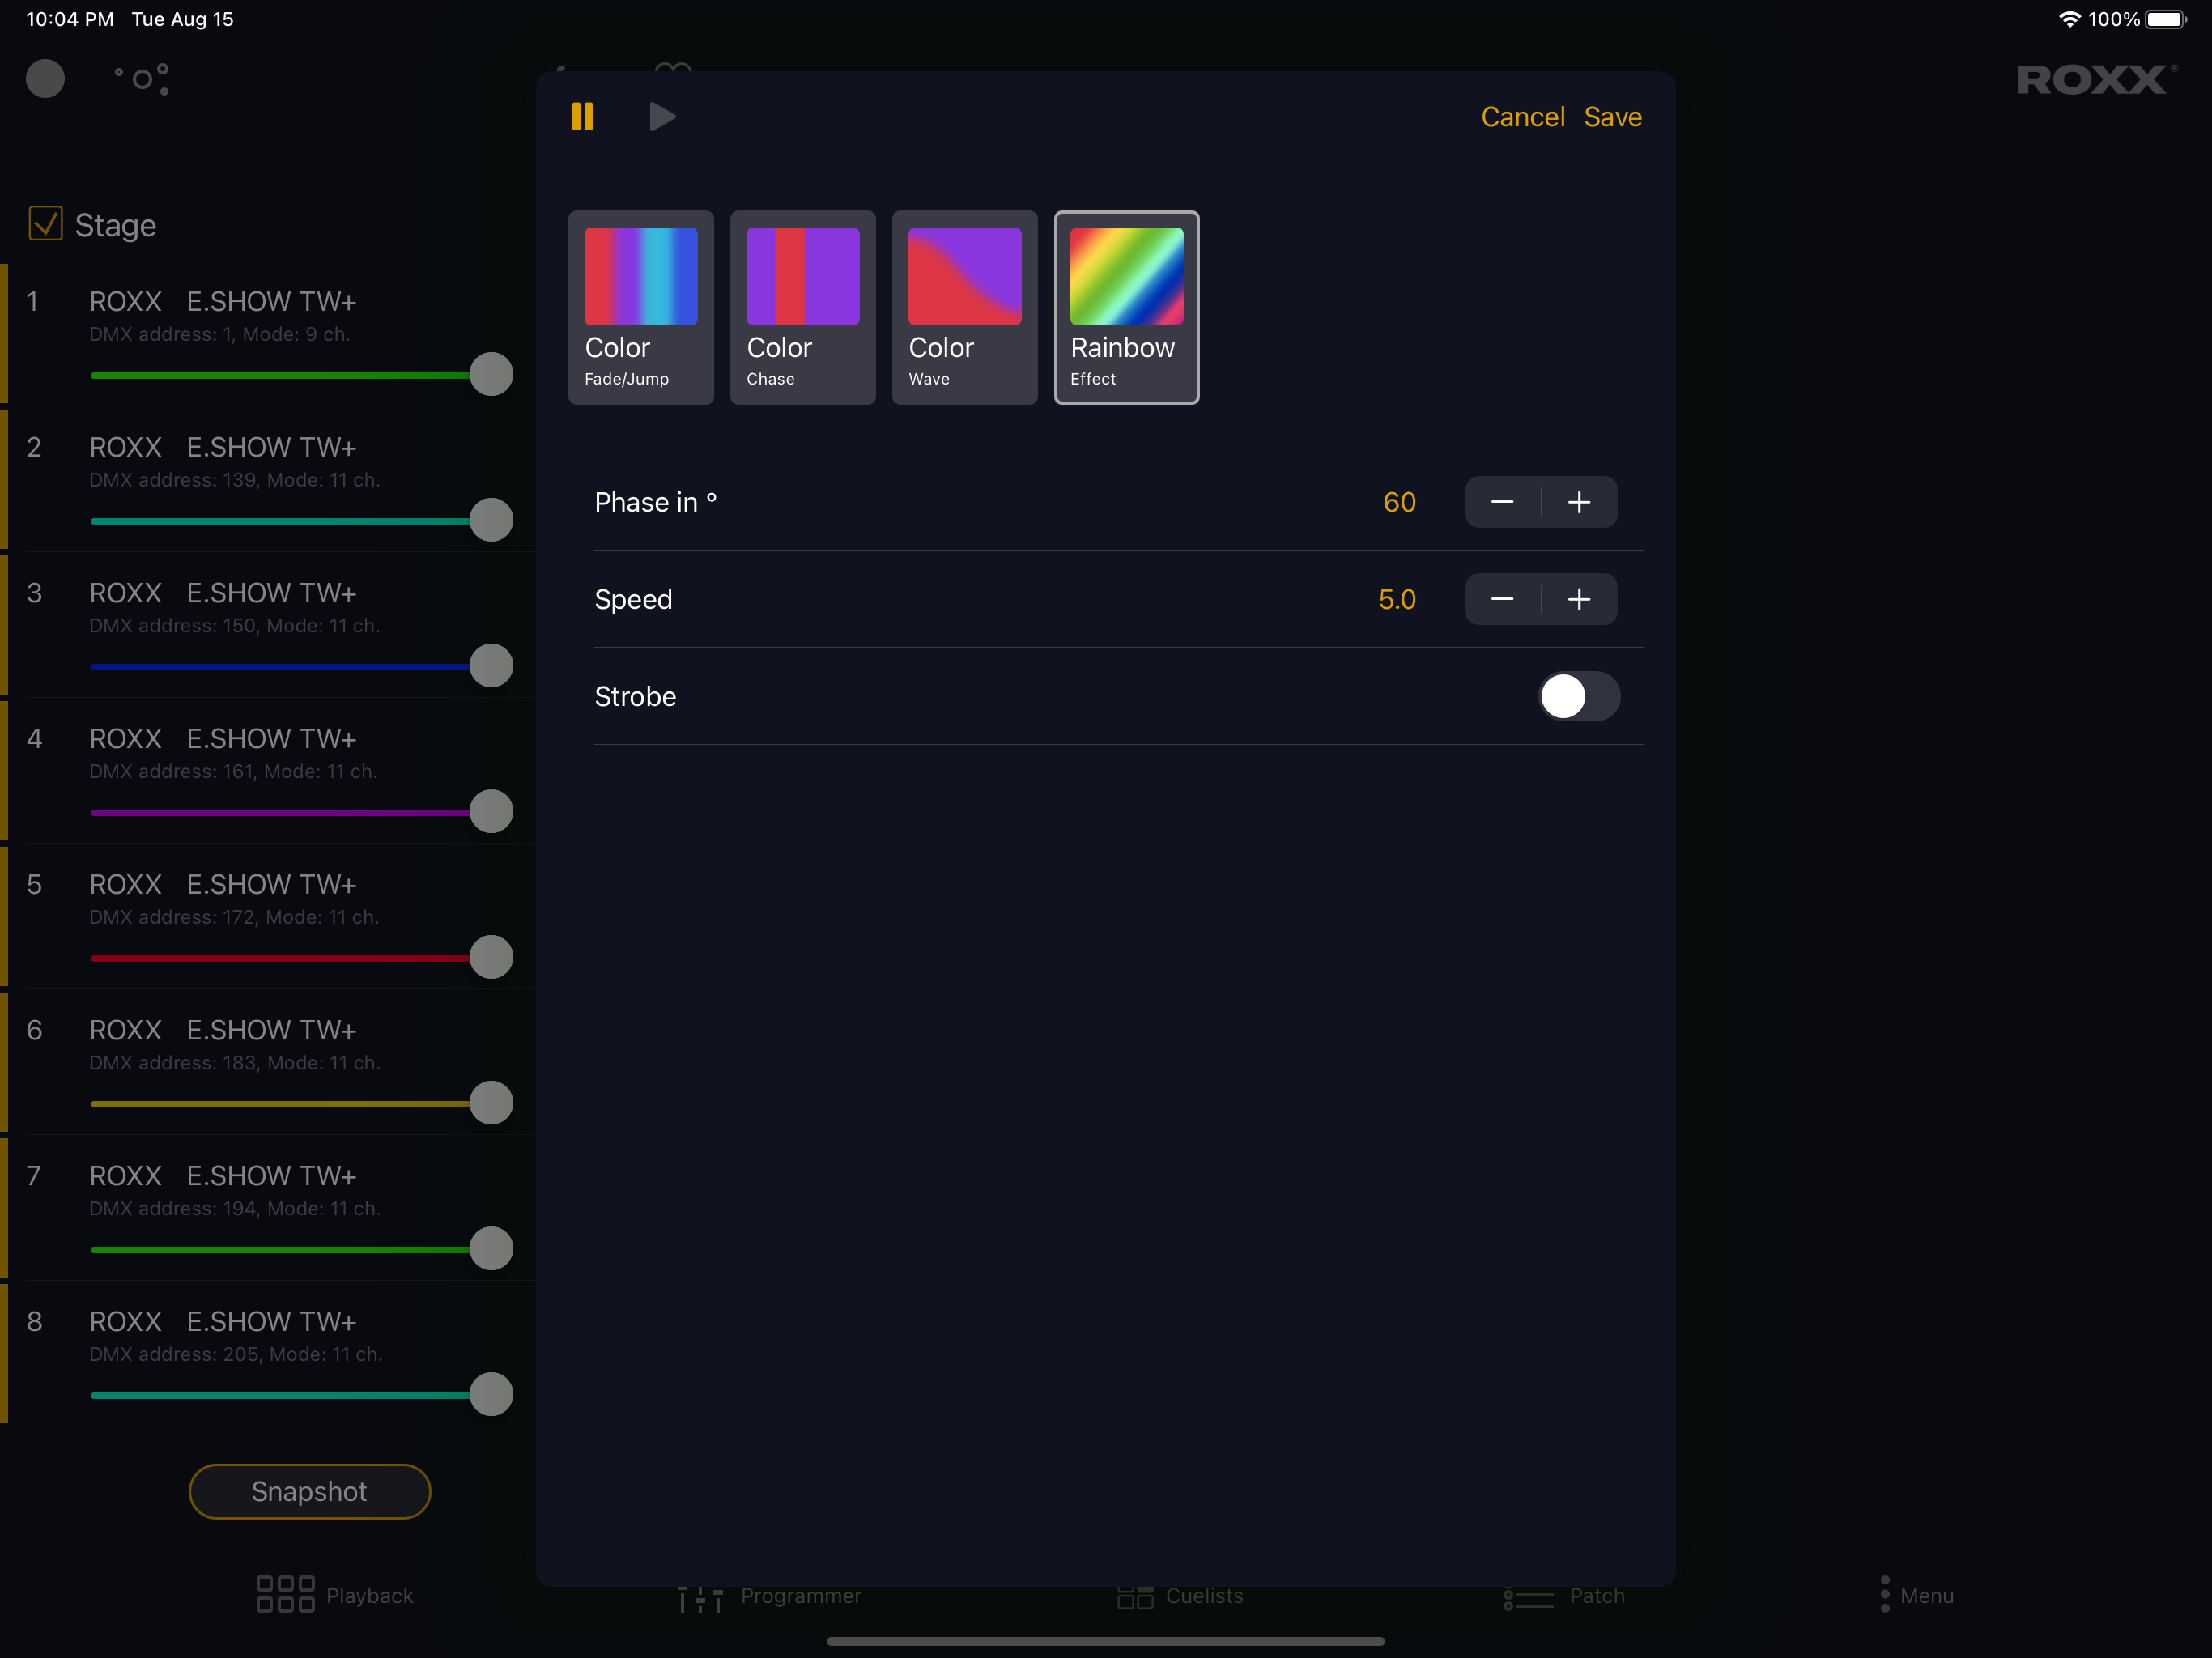Screen dimensions: 2212x1658
Task: Switch to the Playback tab
Action: click(x=335, y=1595)
